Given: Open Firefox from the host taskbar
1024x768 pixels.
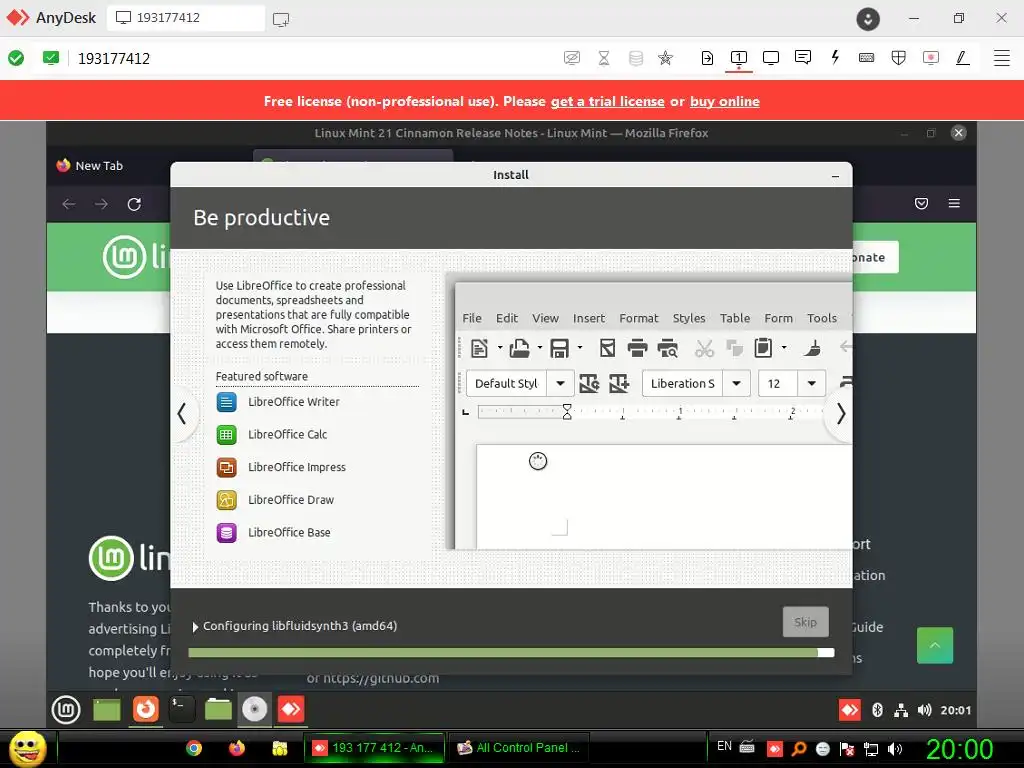Looking at the screenshot, I should pyautogui.click(x=236, y=748).
